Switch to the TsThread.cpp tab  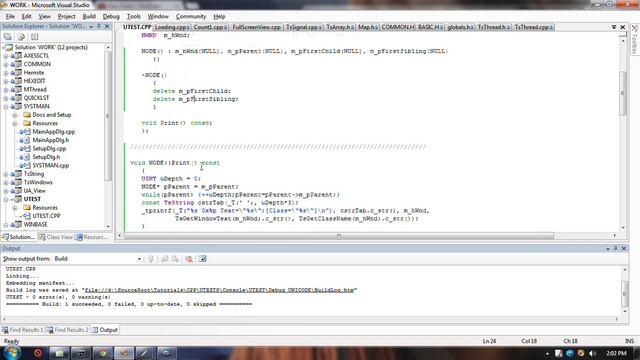click(x=533, y=27)
